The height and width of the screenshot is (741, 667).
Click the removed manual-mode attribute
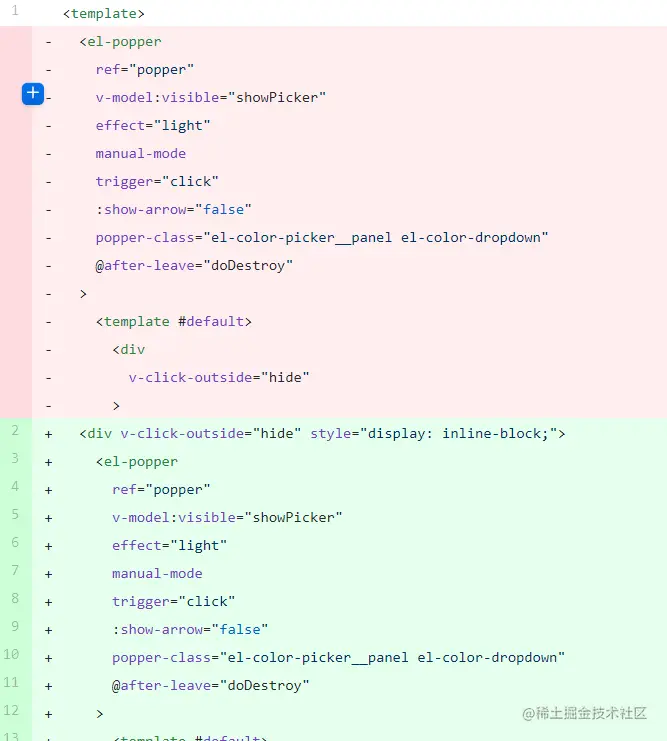[141, 154]
